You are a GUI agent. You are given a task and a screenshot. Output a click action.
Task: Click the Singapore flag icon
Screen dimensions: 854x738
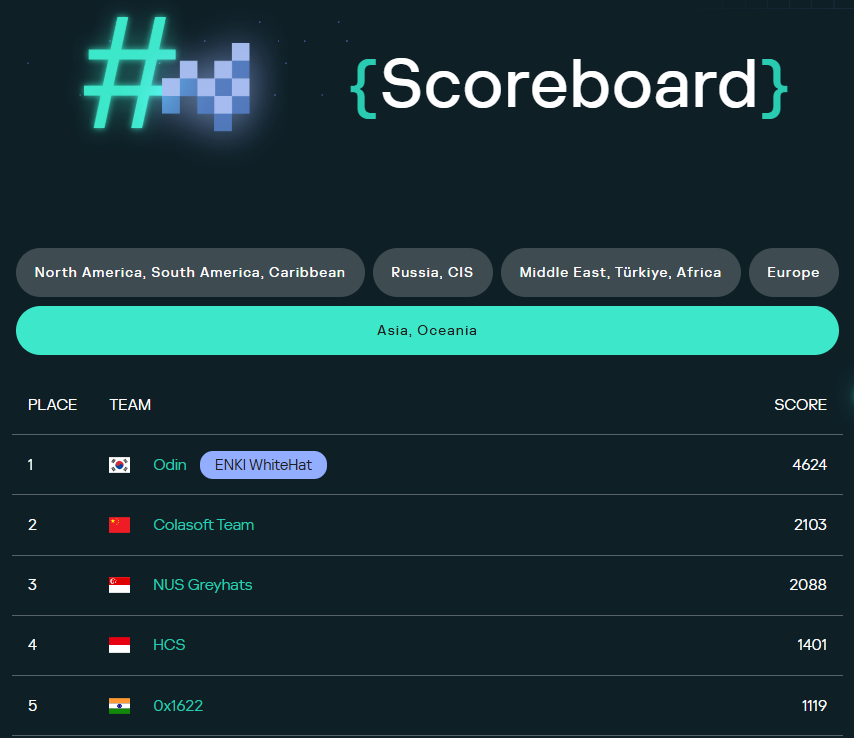coord(119,585)
